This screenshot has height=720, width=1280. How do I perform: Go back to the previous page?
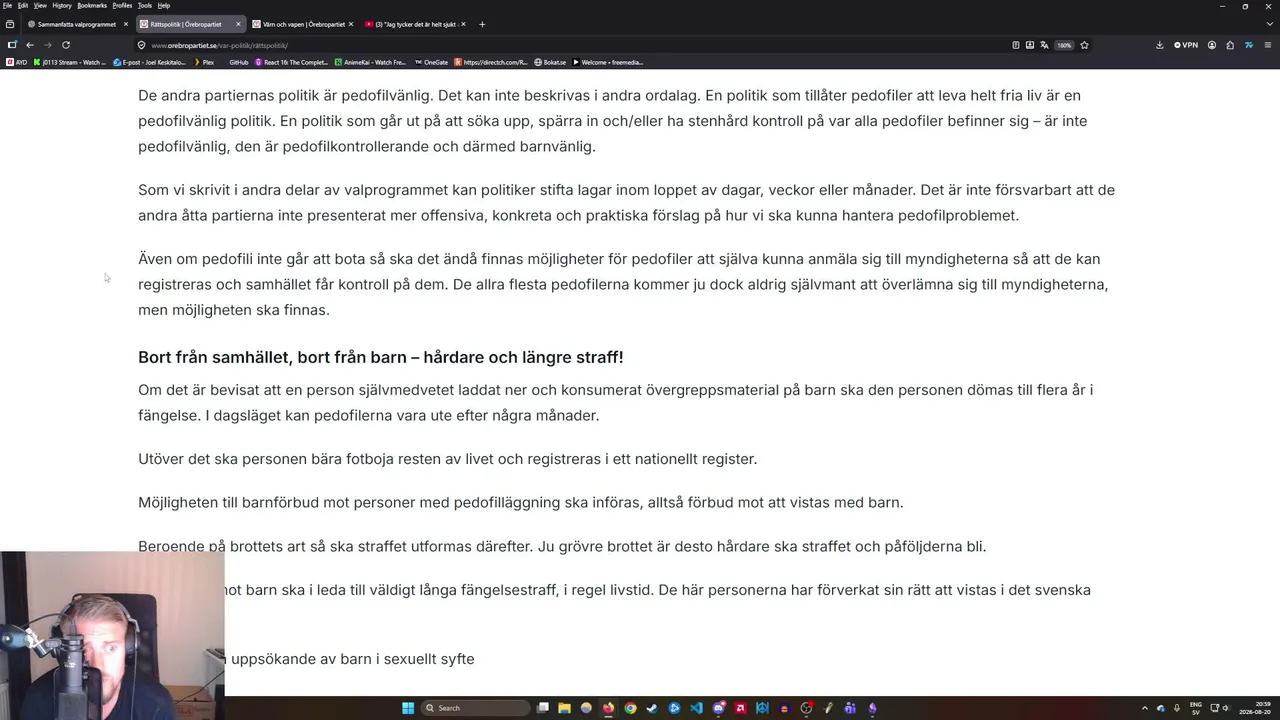(x=30, y=45)
